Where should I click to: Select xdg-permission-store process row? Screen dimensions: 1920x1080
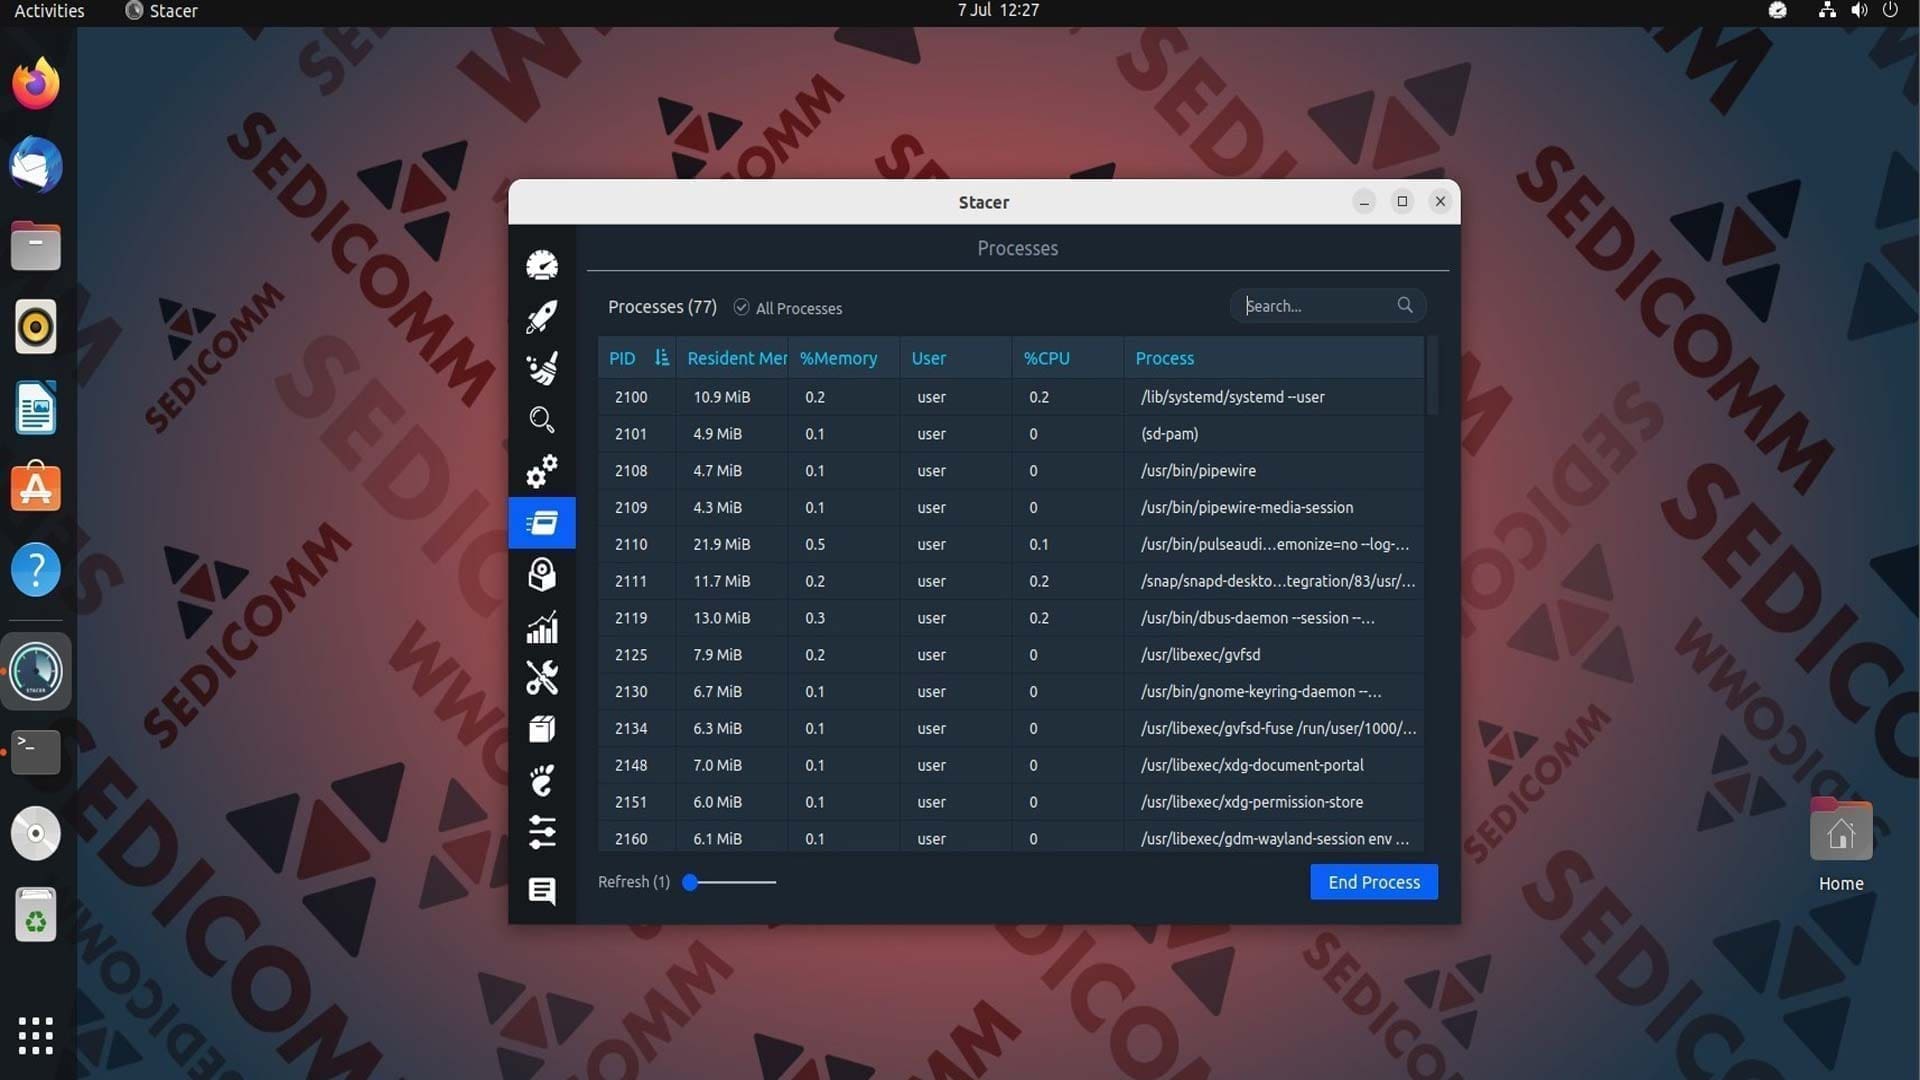click(x=1011, y=802)
